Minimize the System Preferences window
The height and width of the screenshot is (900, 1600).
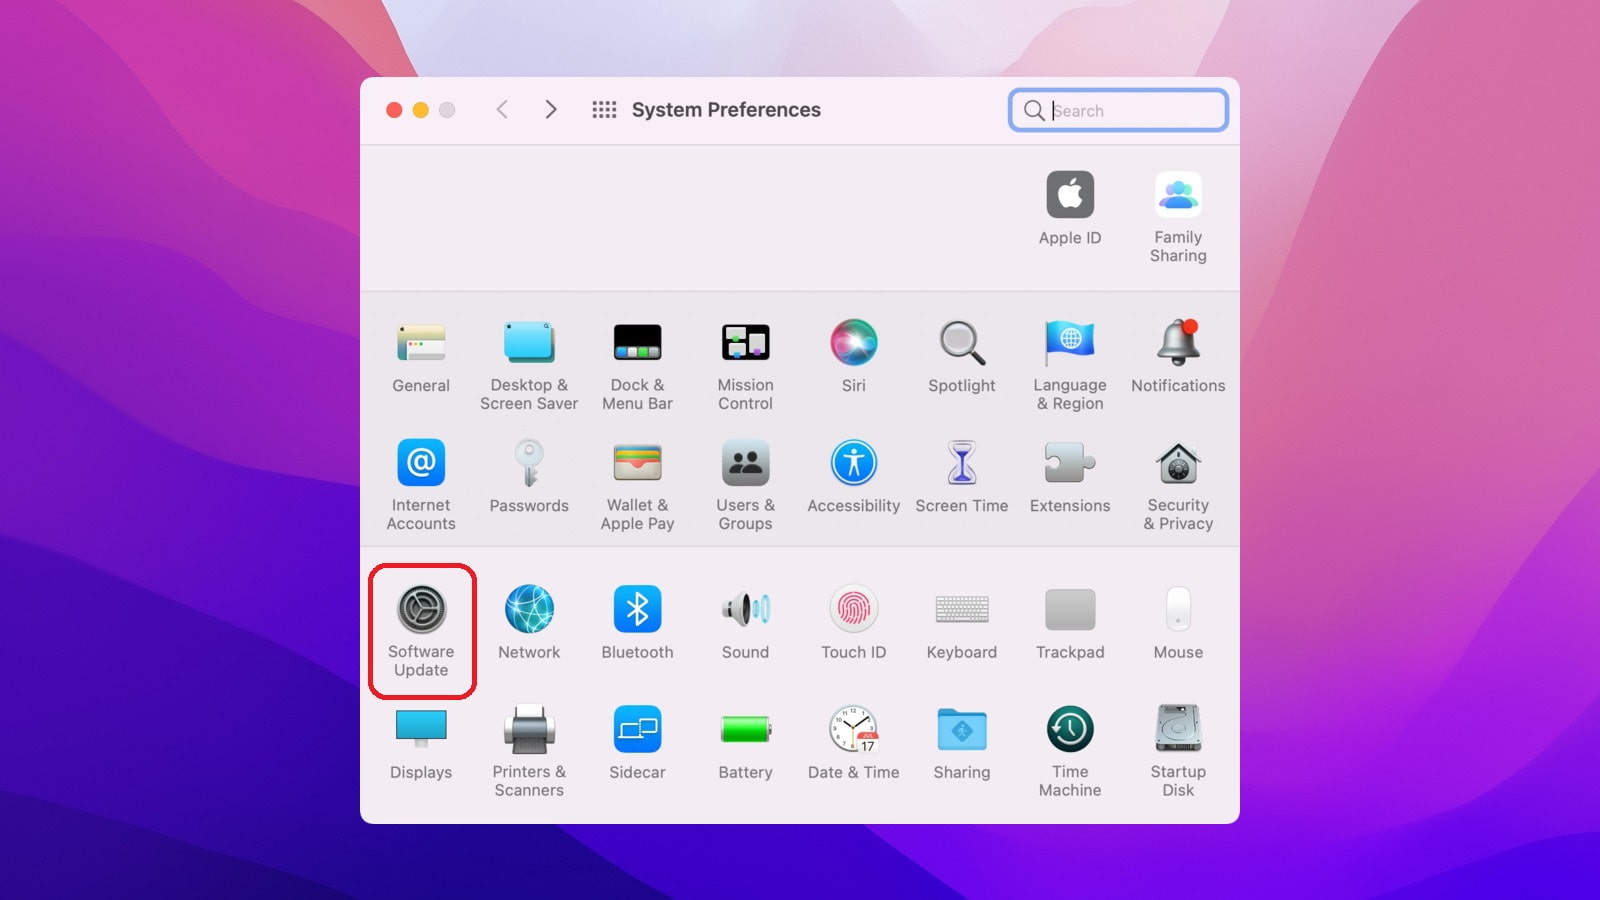coord(421,110)
